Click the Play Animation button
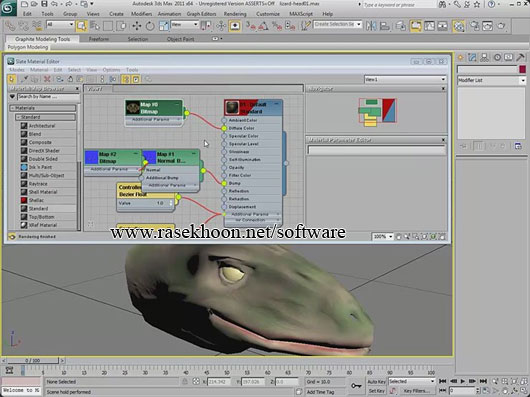 (x=463, y=381)
